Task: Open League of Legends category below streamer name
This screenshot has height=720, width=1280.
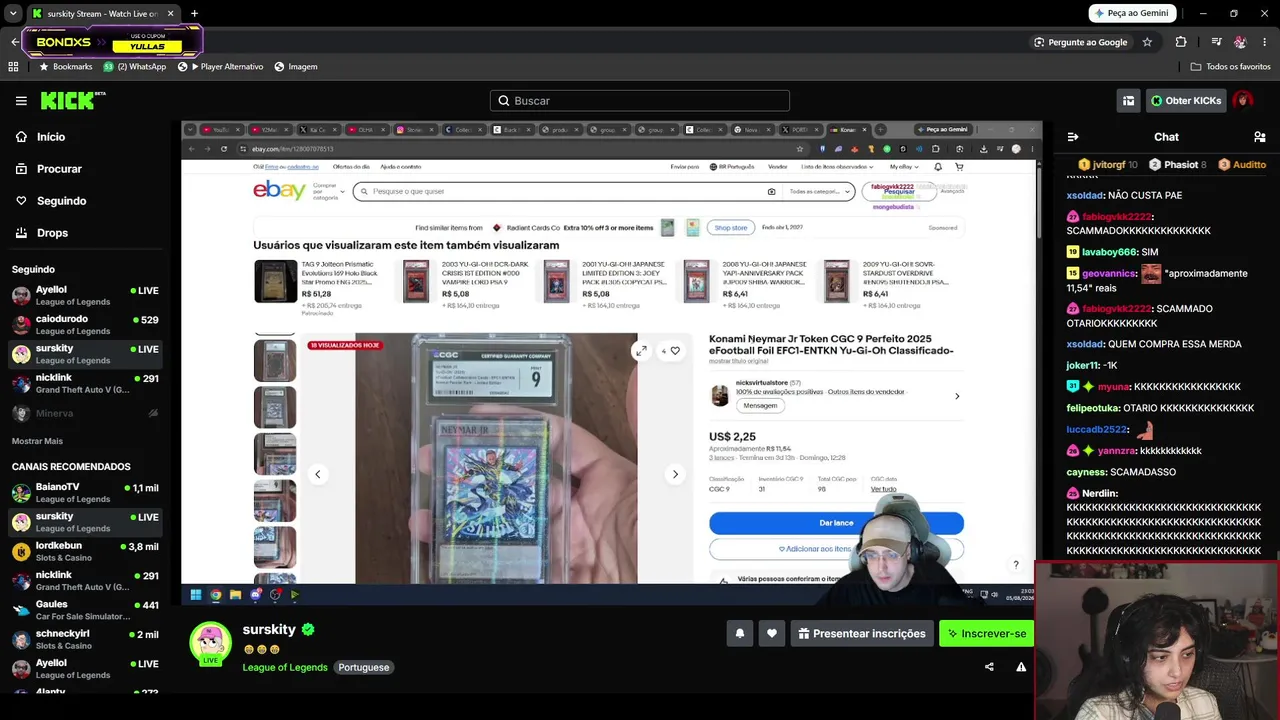Action: click(x=285, y=667)
